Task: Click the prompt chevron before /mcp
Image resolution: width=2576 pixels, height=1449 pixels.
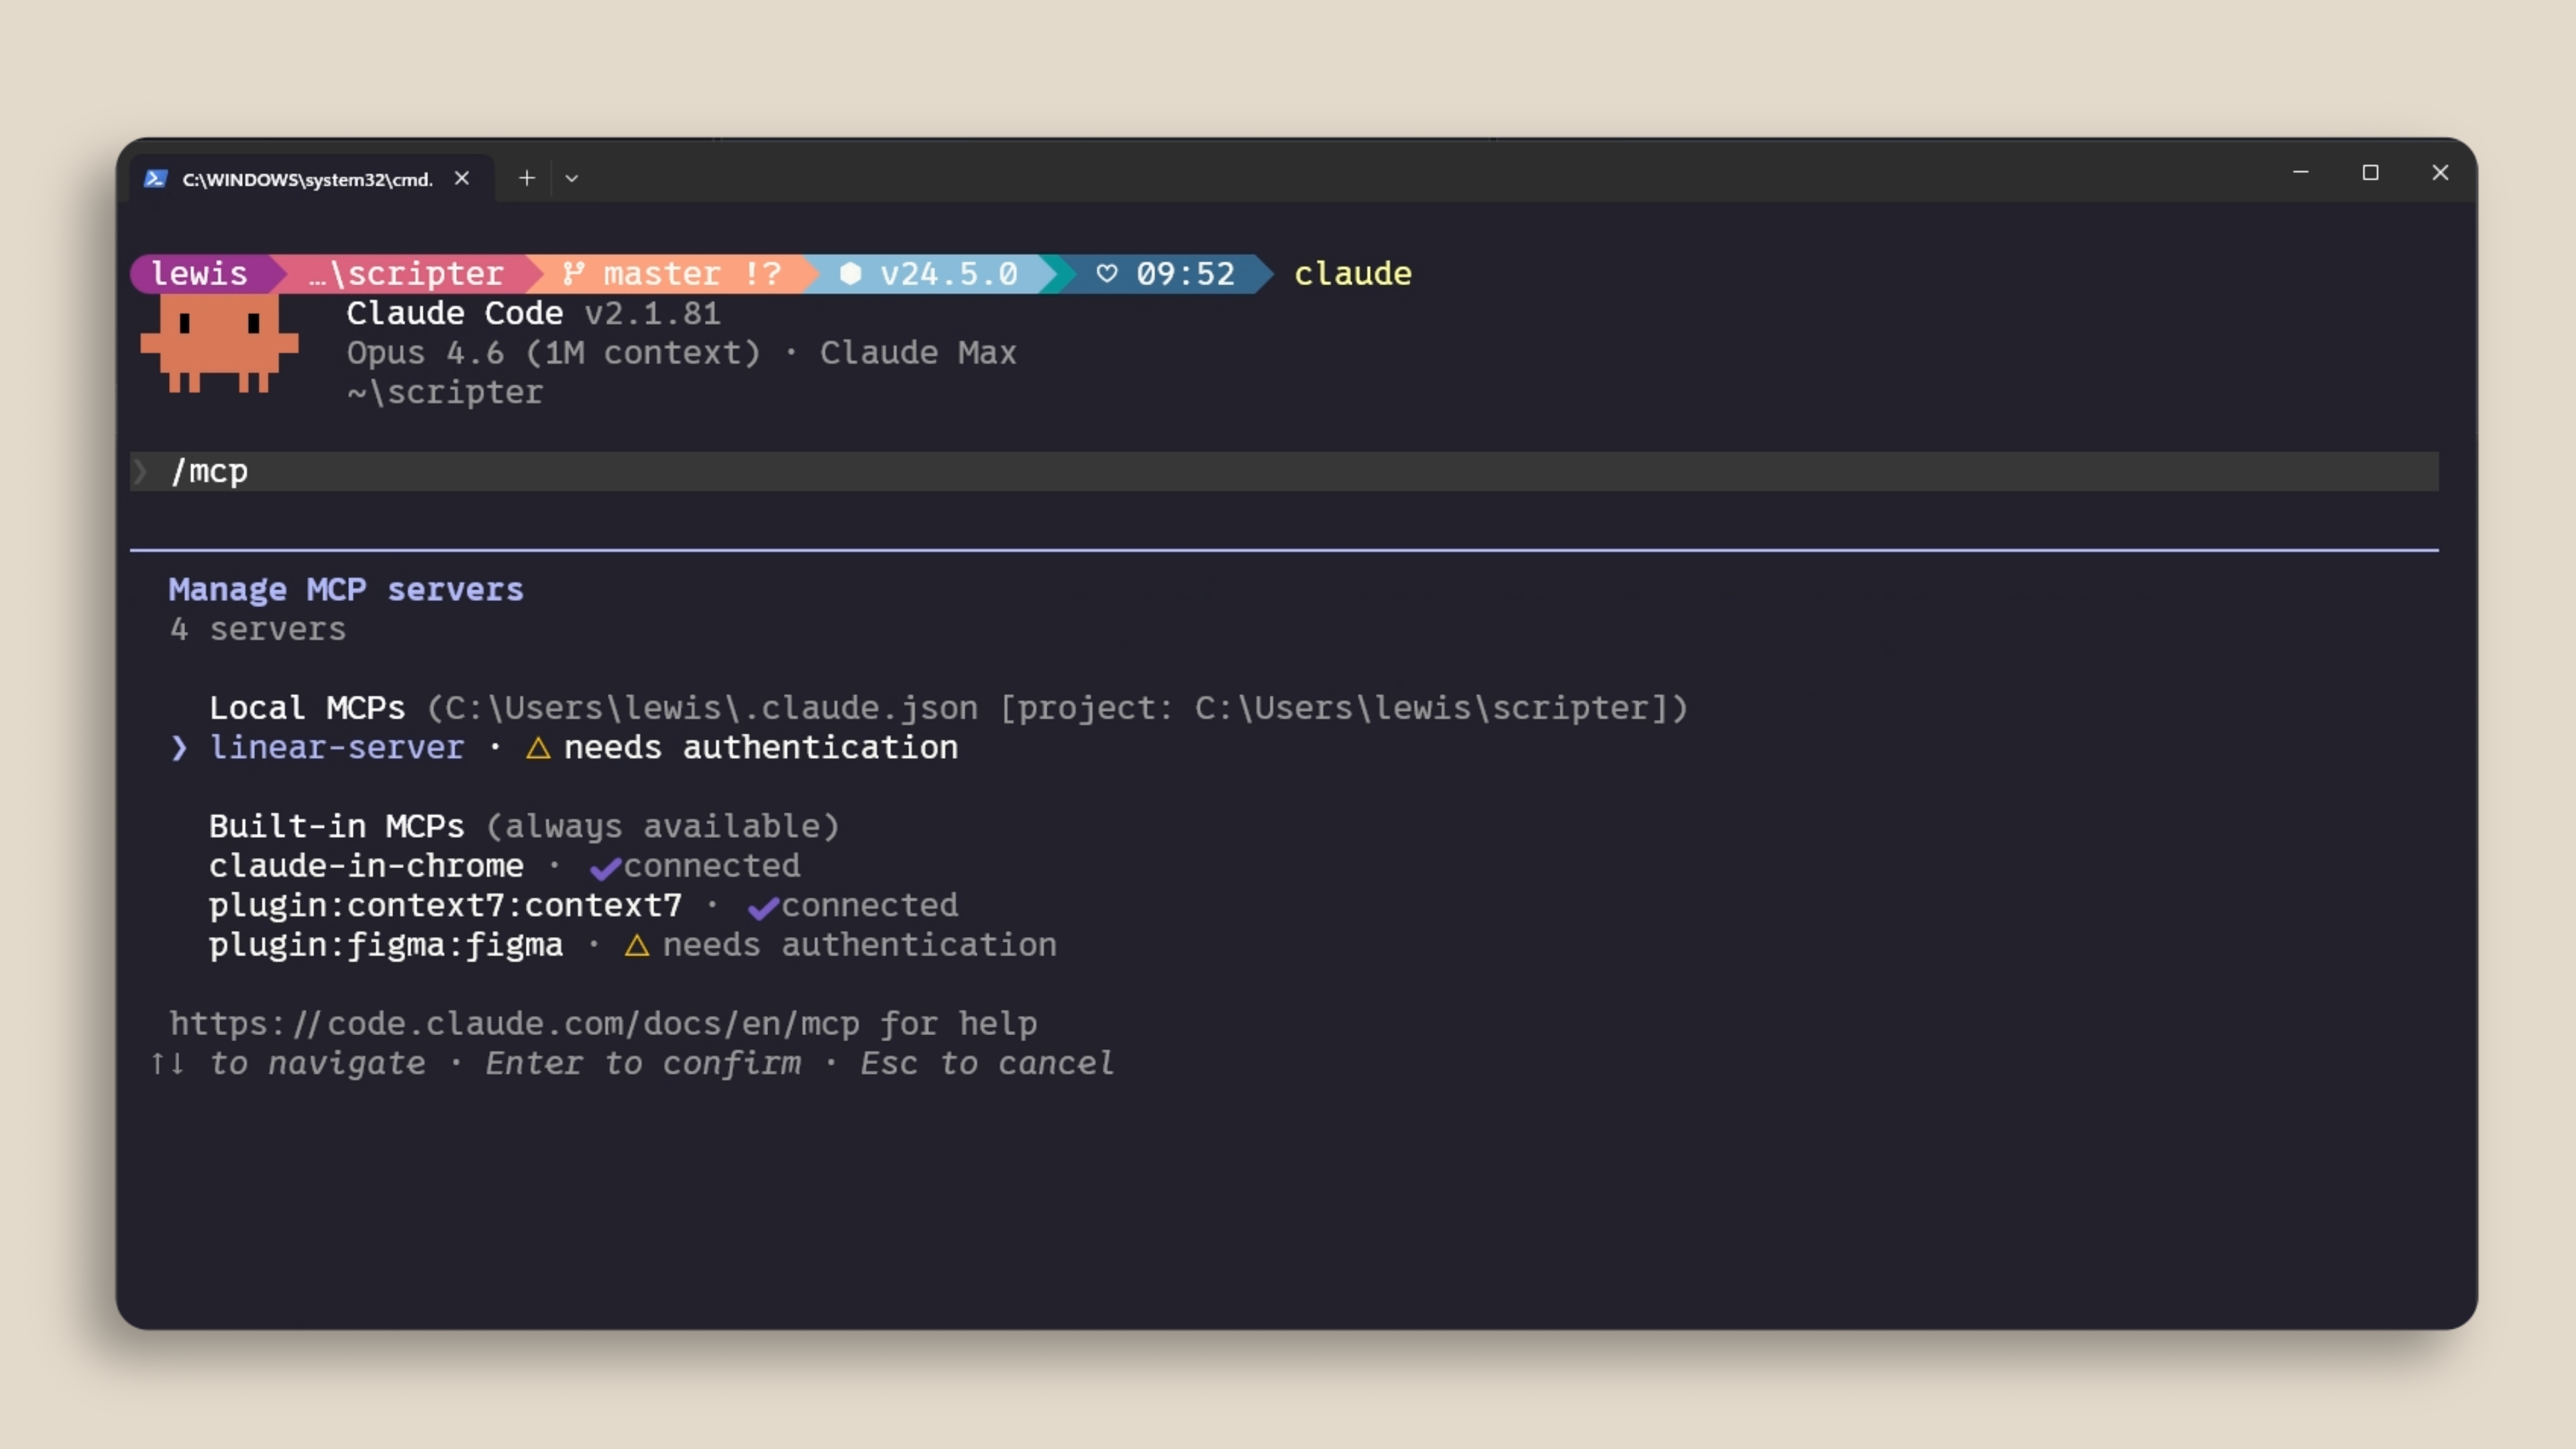Action: click(141, 471)
